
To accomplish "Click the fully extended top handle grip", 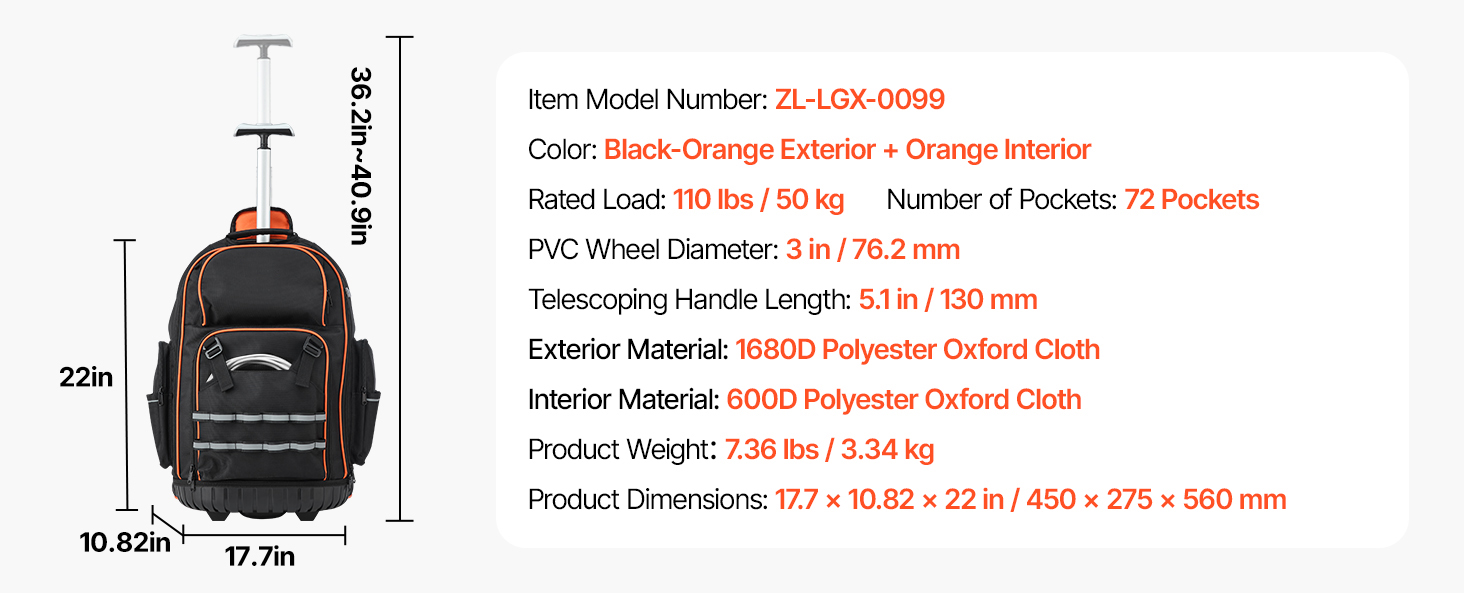I will pos(263,46).
